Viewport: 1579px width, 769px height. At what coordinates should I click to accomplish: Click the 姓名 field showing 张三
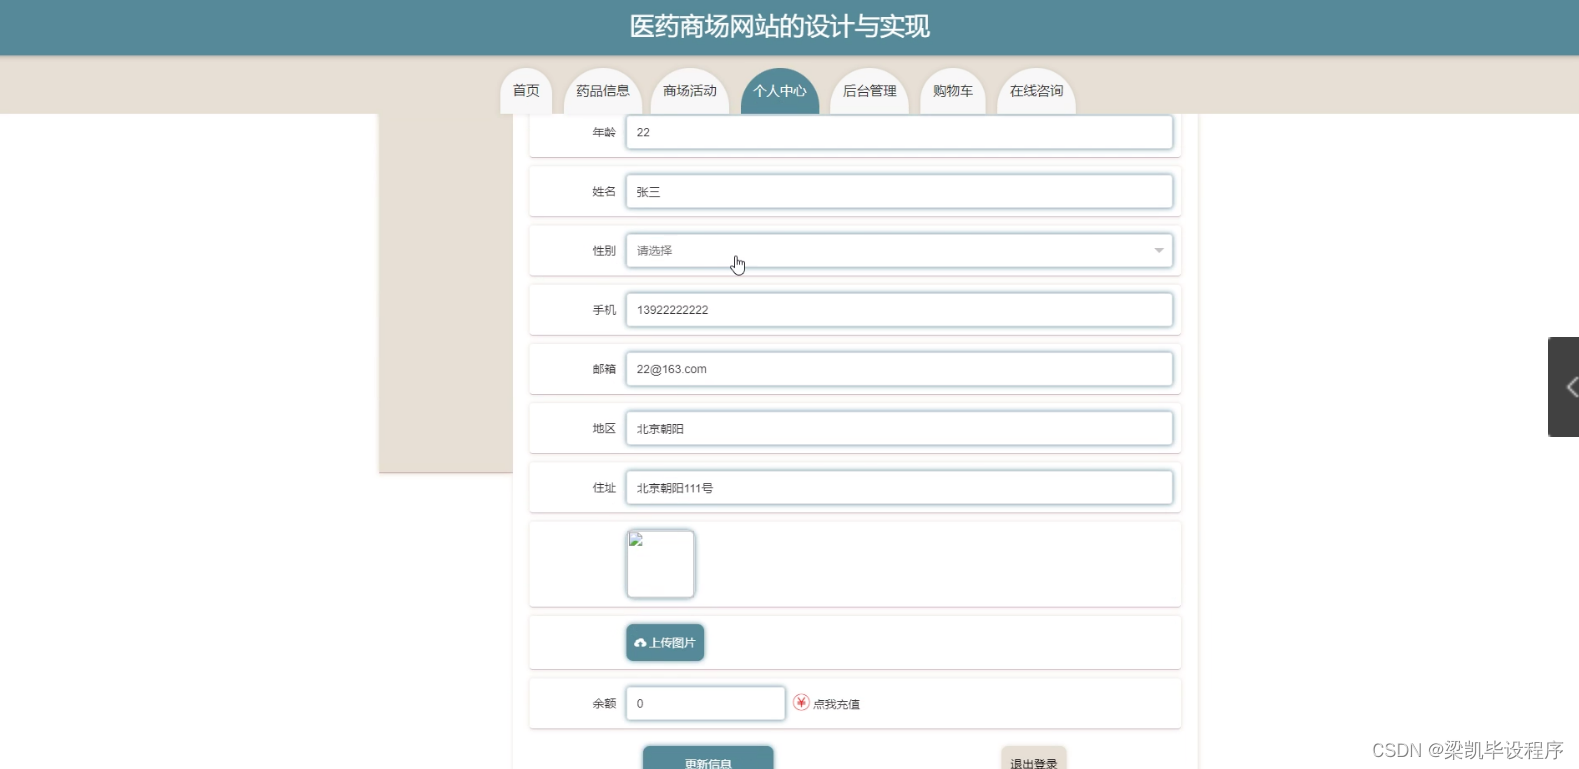899,192
